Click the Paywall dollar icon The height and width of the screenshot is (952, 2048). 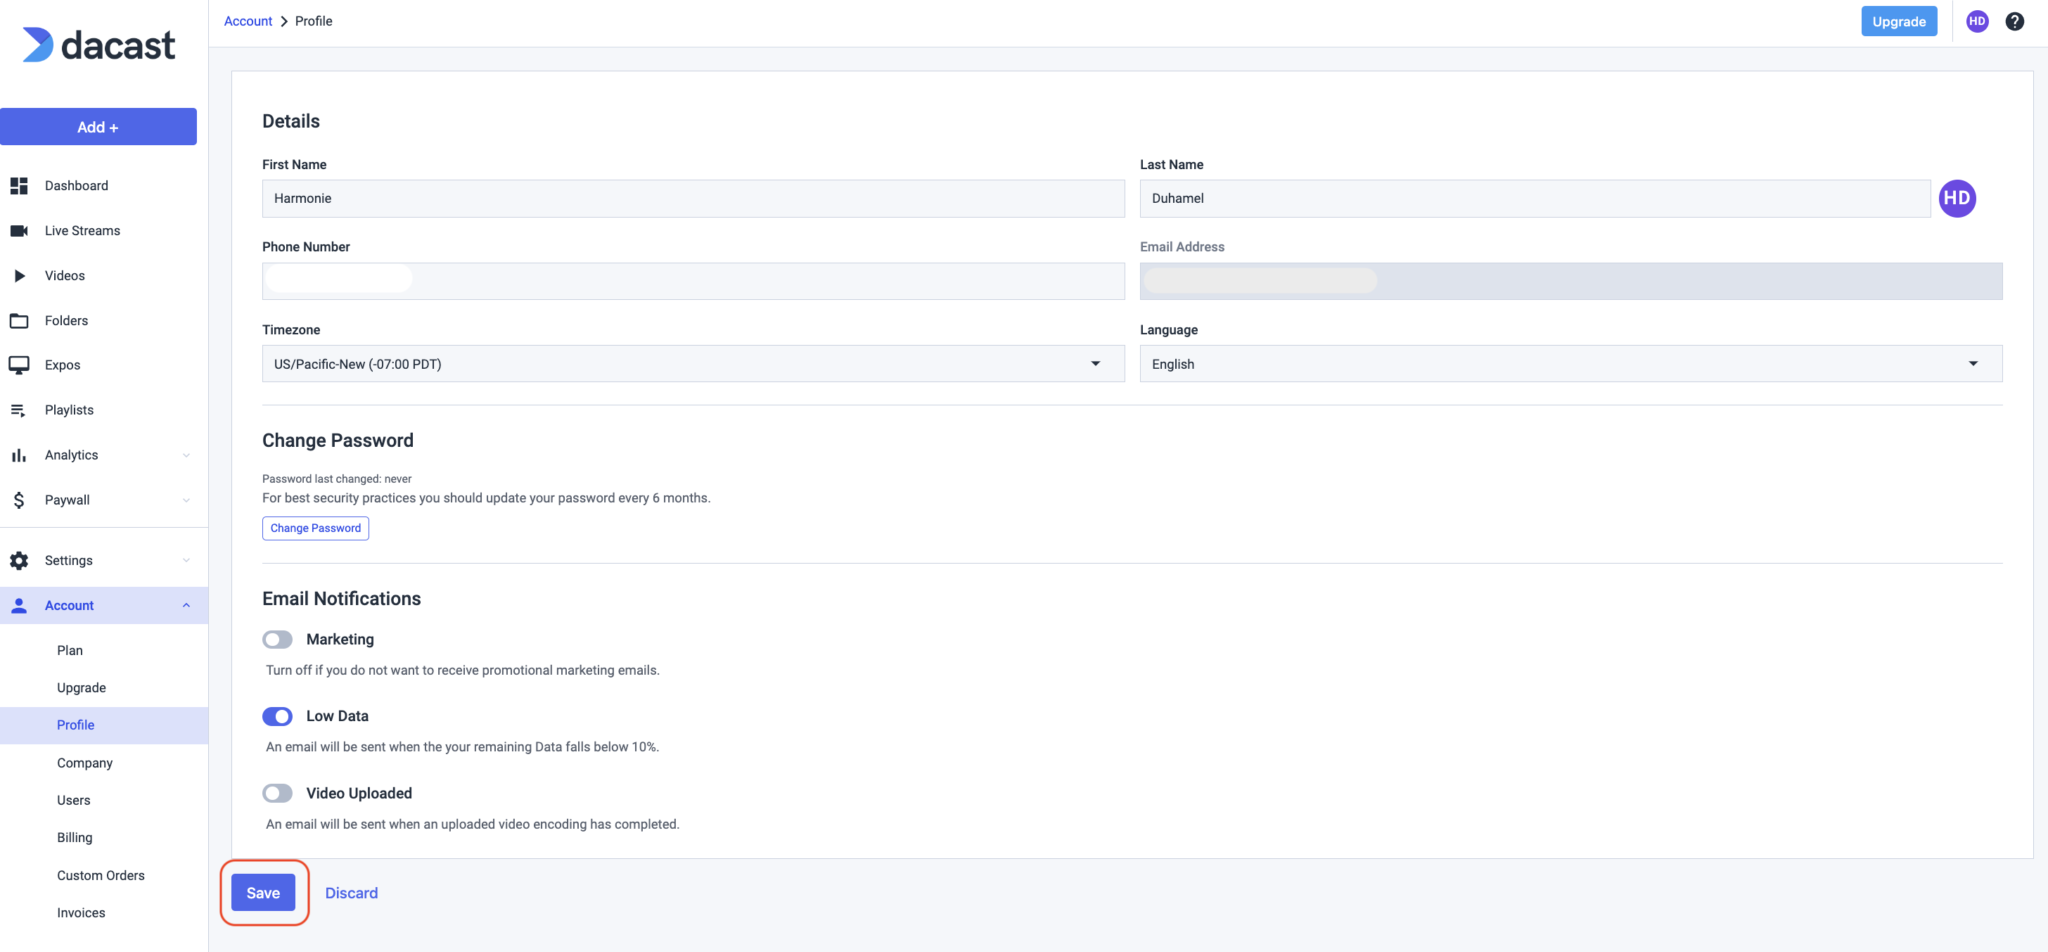pyautogui.click(x=19, y=500)
